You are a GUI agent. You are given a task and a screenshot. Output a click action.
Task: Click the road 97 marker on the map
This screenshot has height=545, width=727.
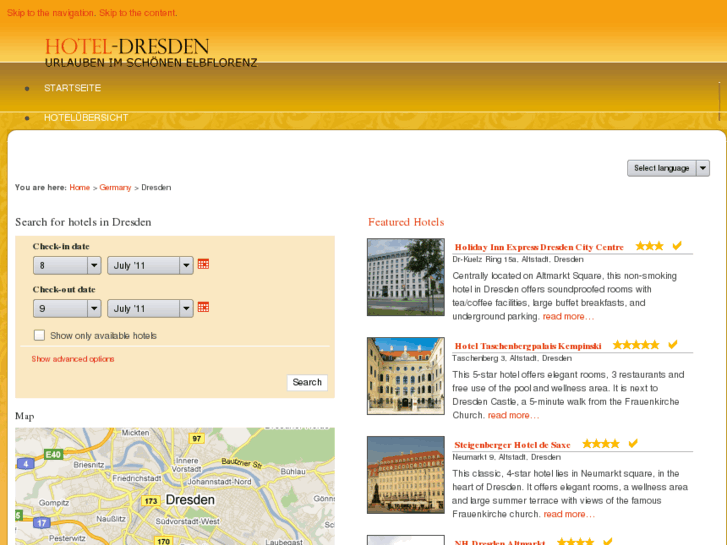point(197,438)
